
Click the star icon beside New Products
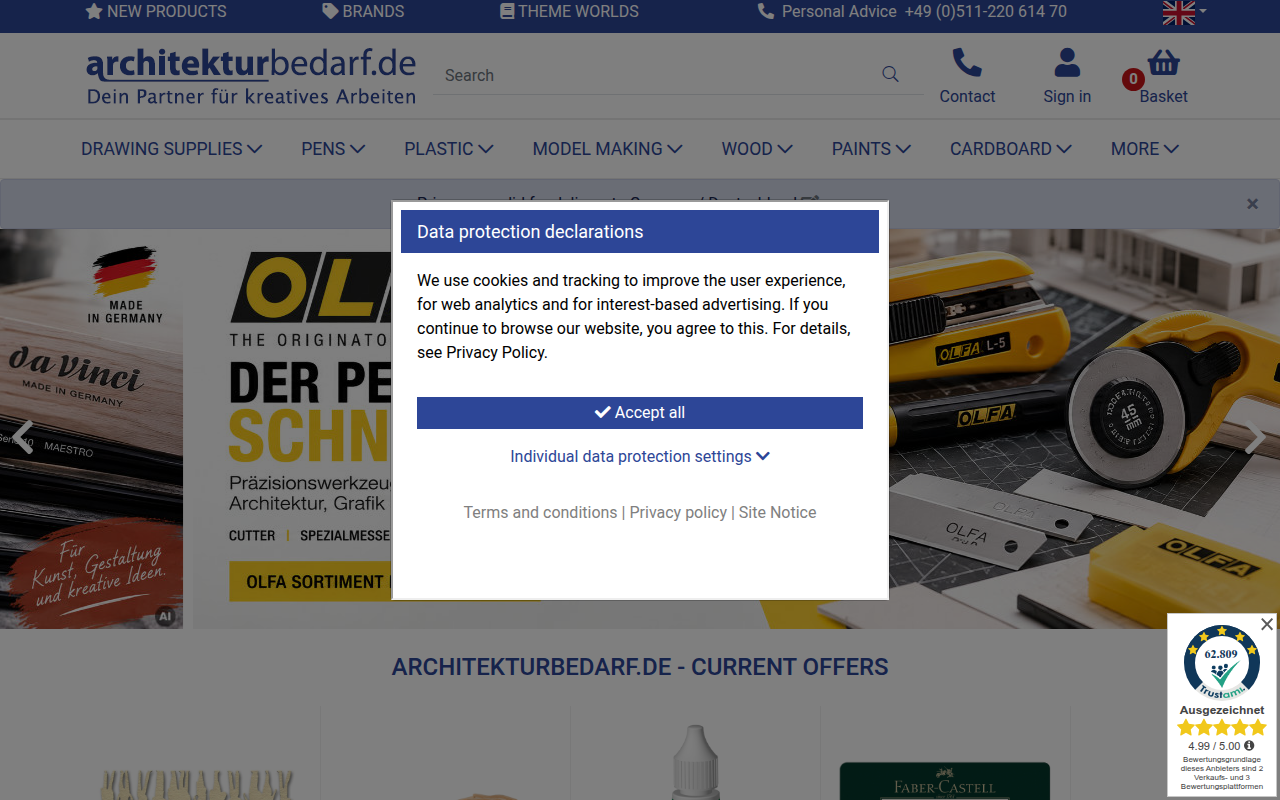click(x=94, y=12)
